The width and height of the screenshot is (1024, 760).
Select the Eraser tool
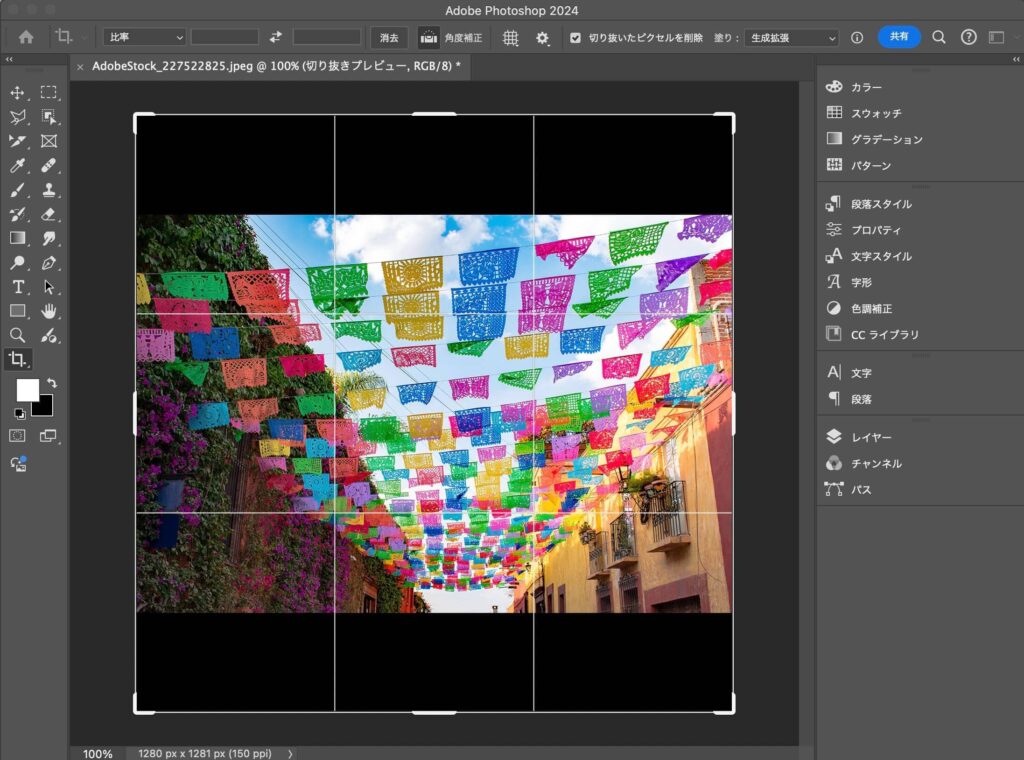[x=48, y=214]
